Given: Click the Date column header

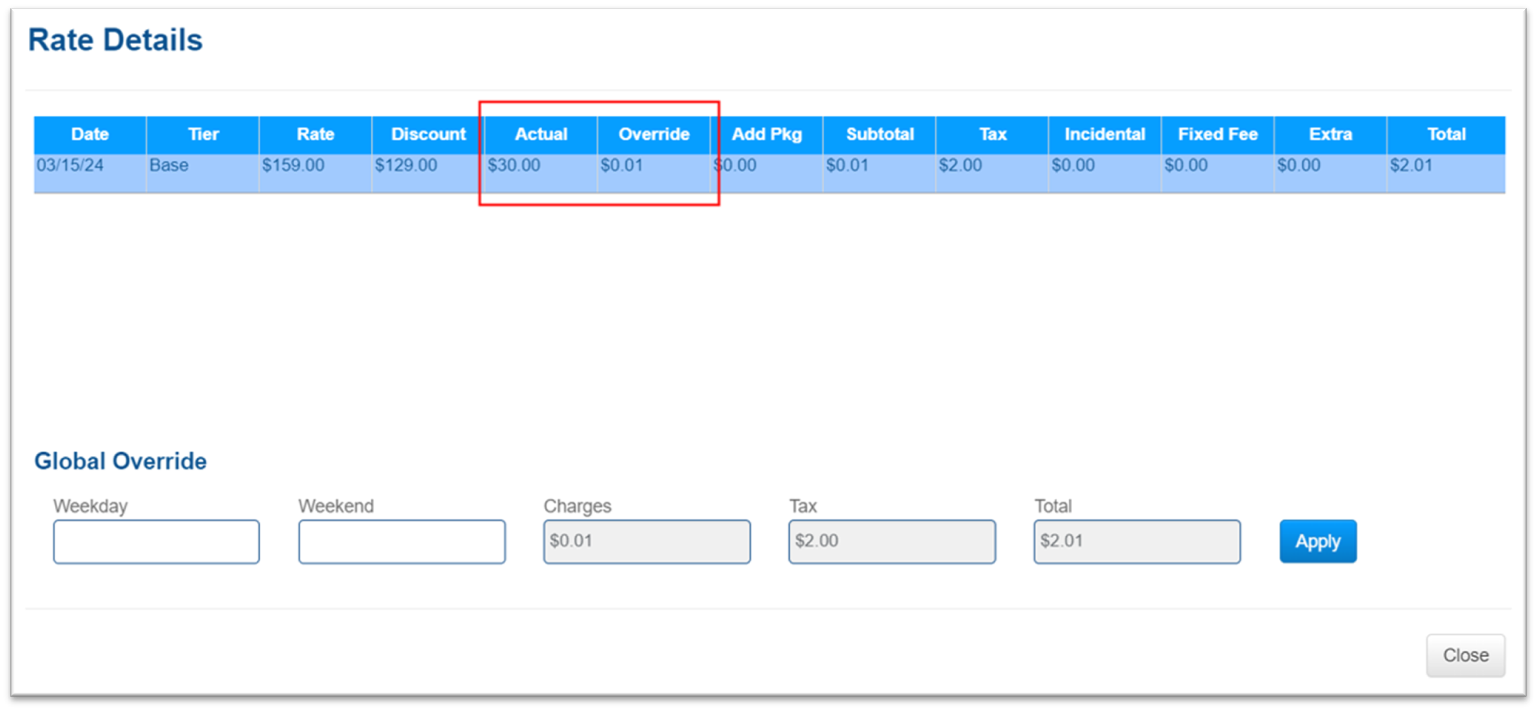Looking at the screenshot, I should pyautogui.click(x=90, y=134).
